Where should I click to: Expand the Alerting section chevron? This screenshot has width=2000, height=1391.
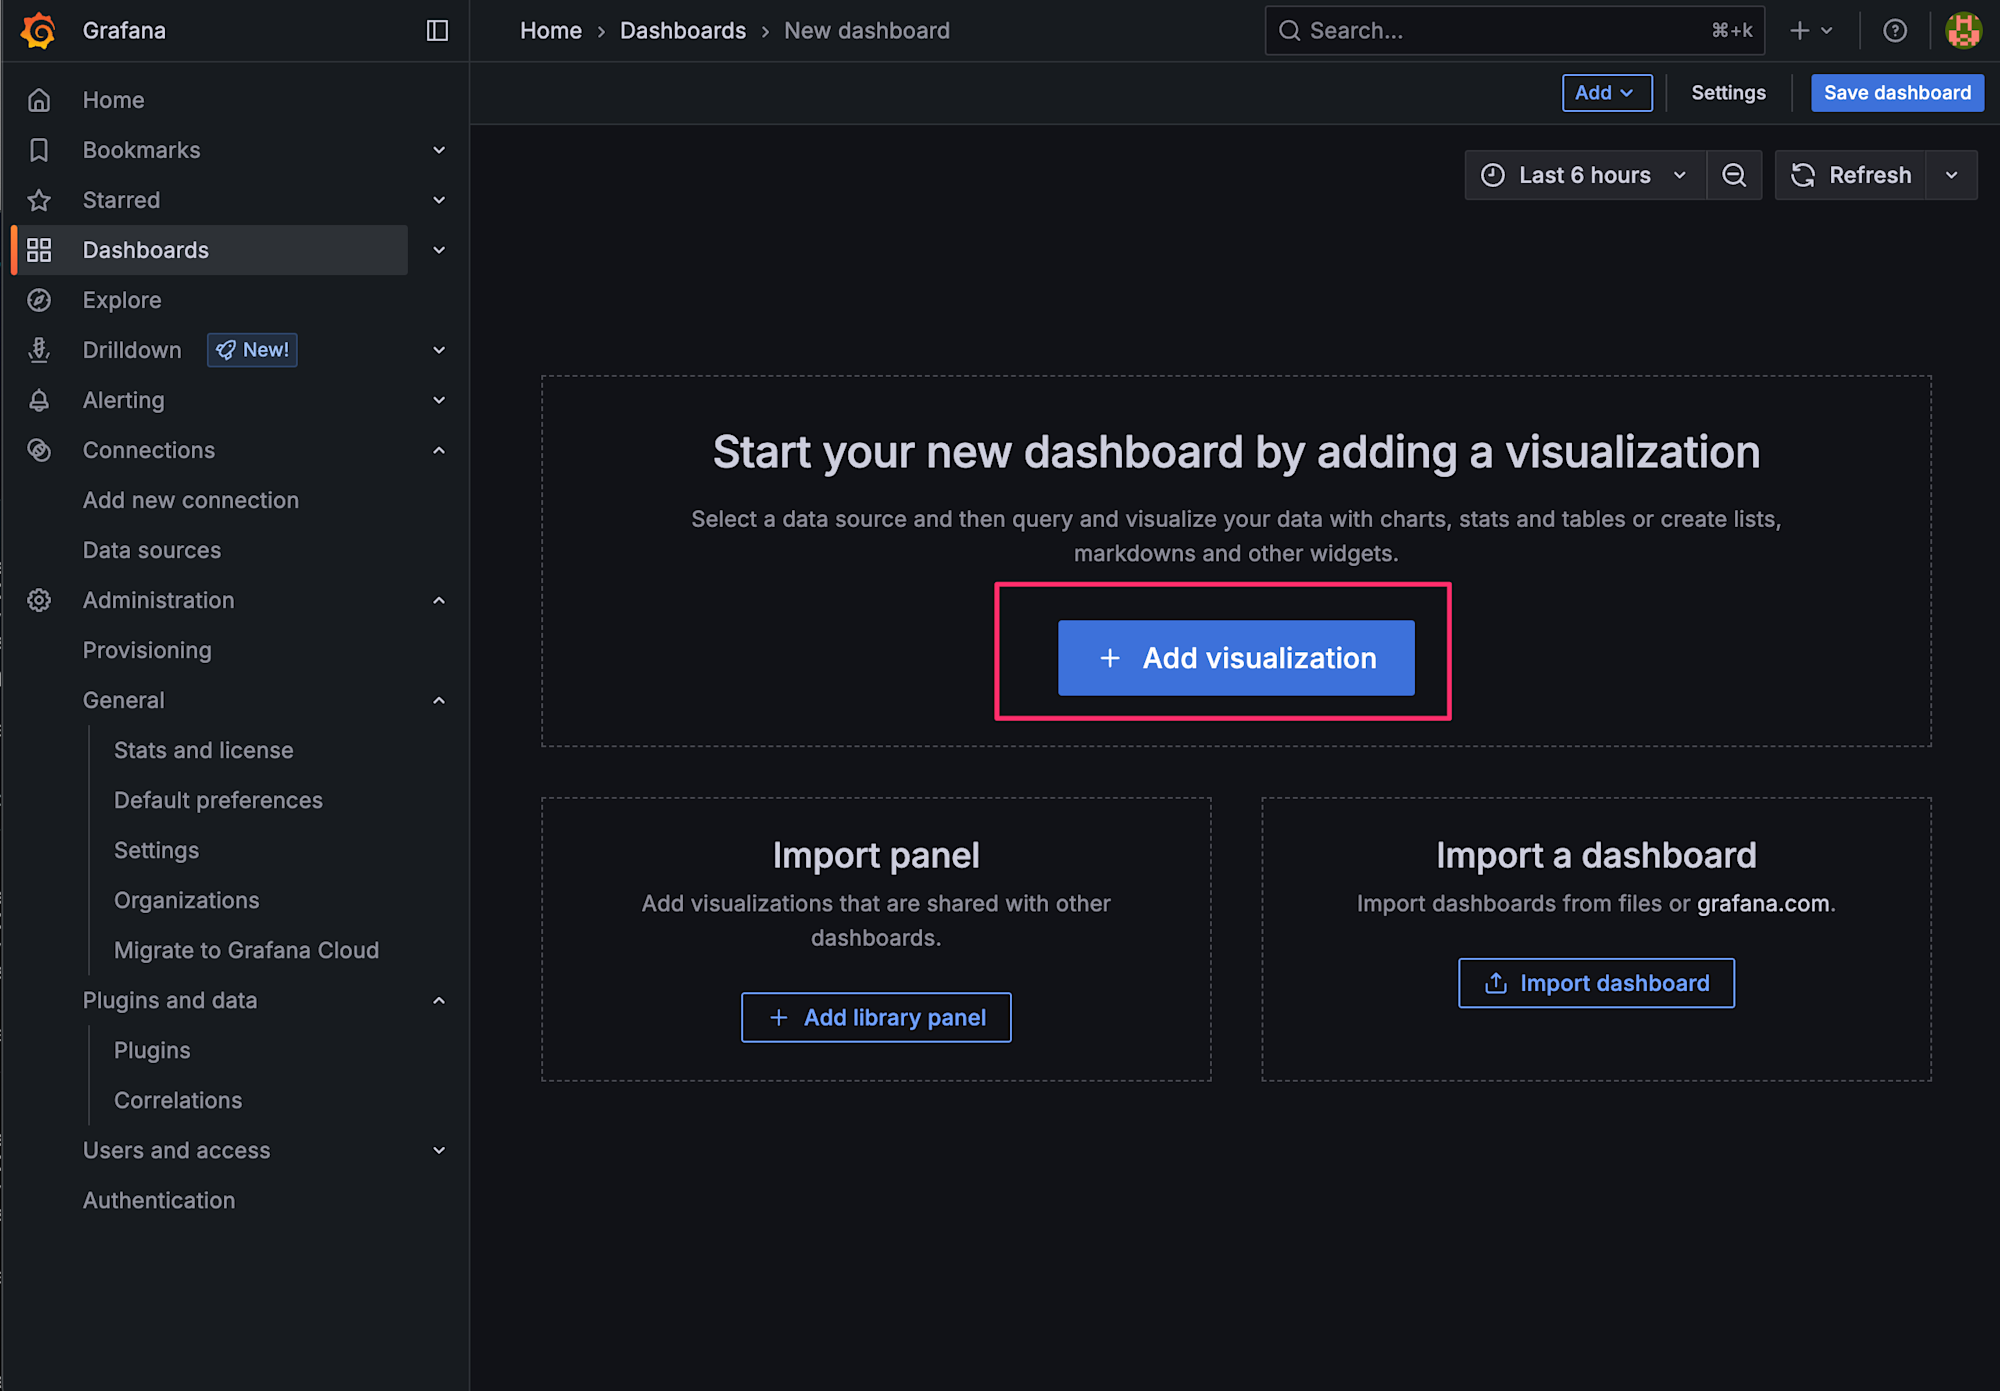pos(439,400)
